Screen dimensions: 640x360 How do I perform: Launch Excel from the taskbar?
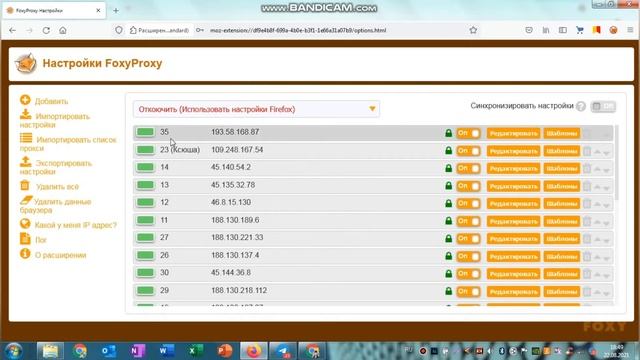click(196, 351)
